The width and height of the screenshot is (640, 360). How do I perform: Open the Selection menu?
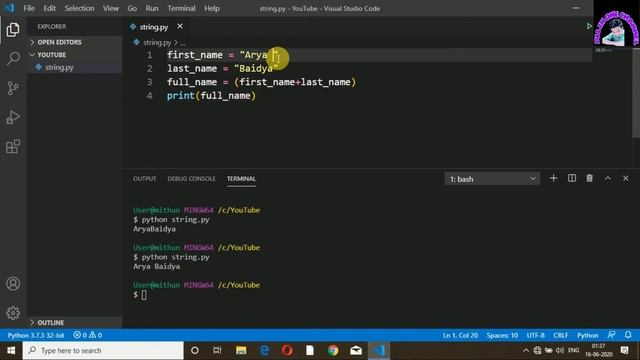coord(79,8)
